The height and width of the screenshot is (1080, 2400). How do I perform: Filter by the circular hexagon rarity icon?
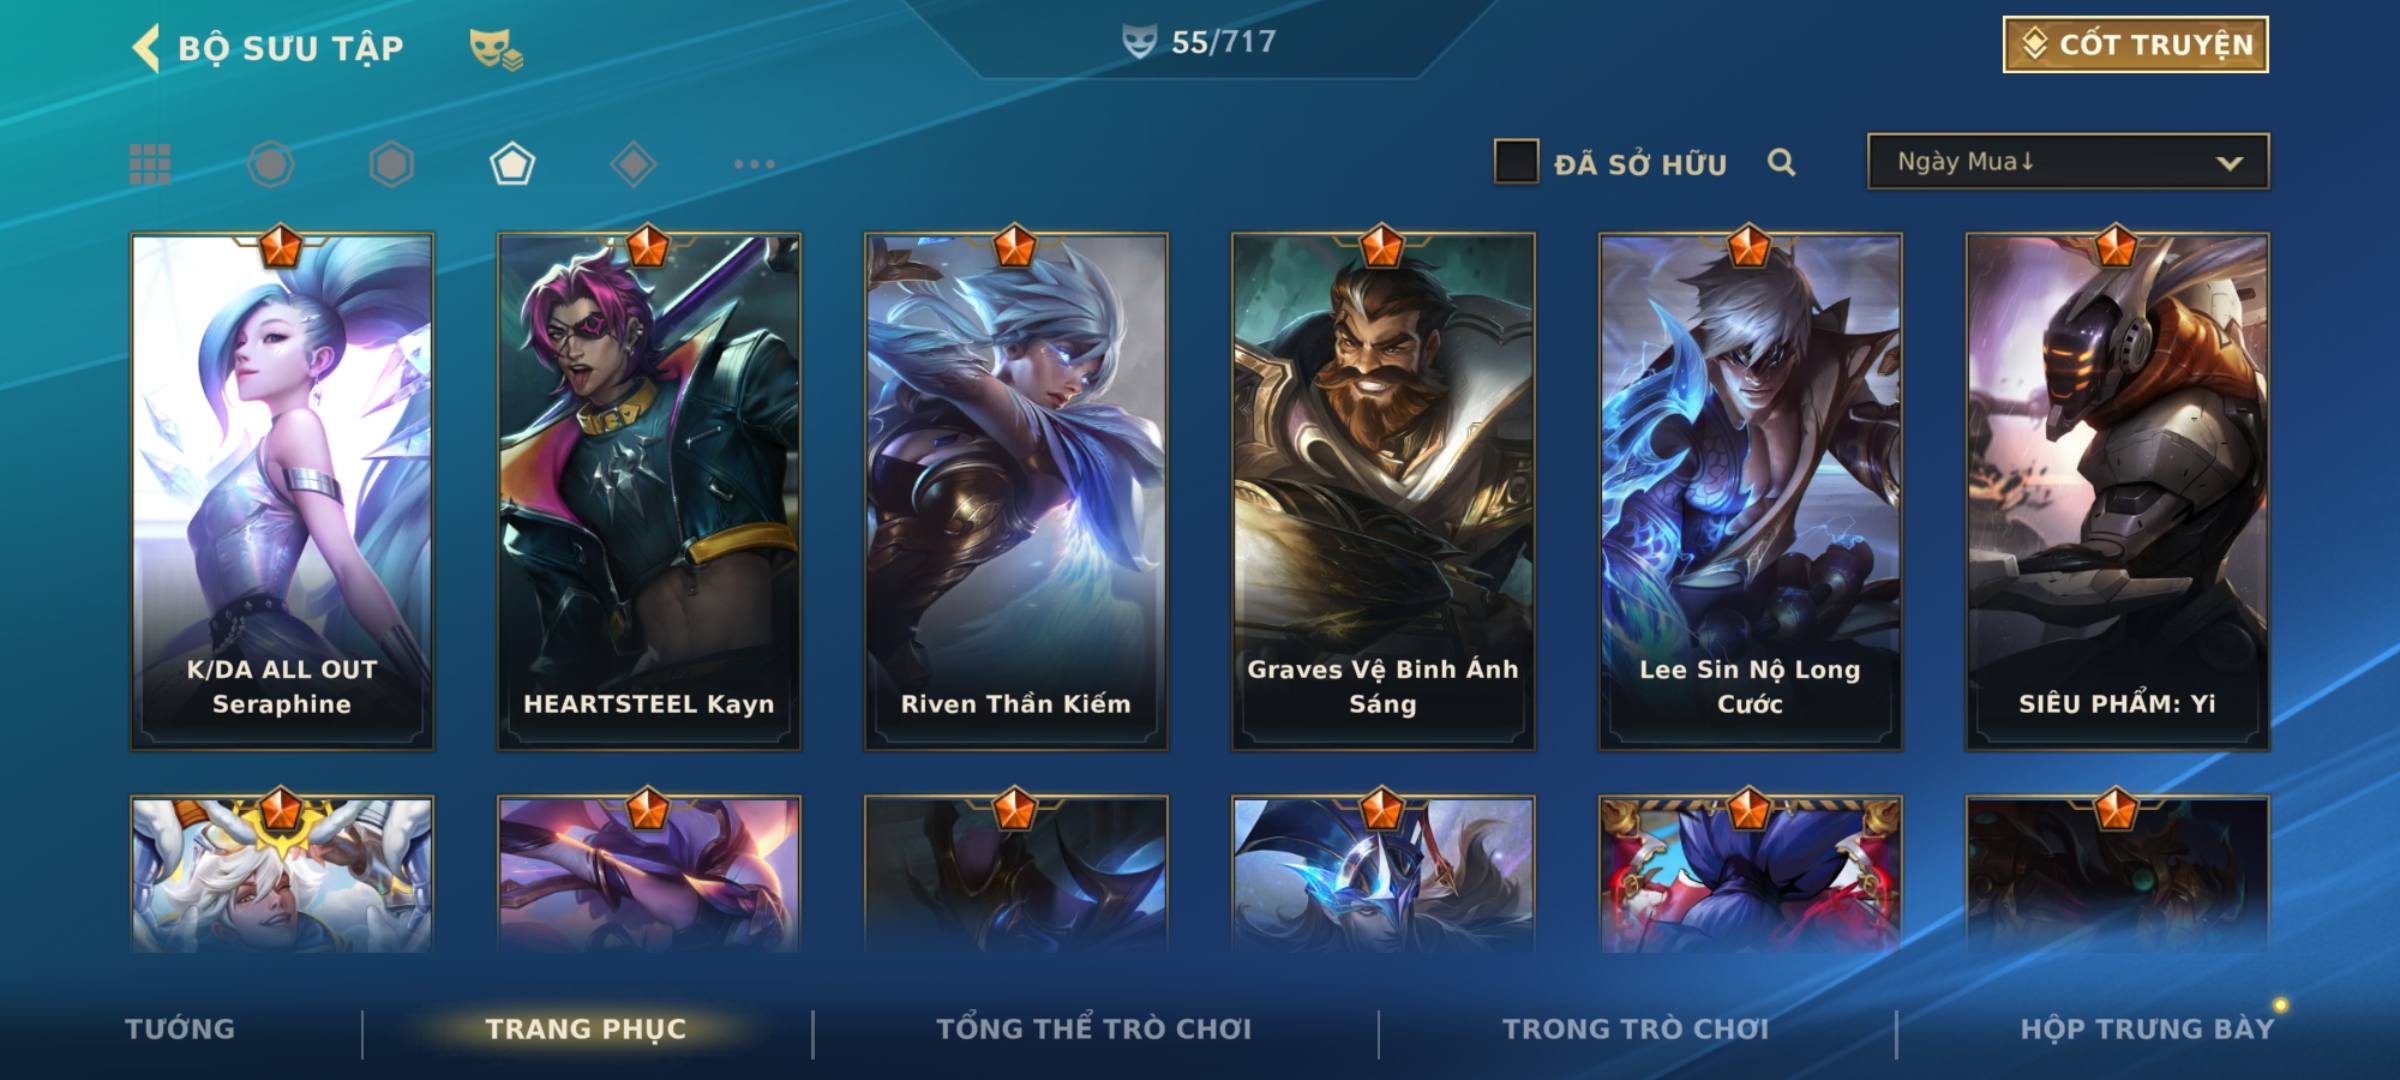(x=271, y=164)
